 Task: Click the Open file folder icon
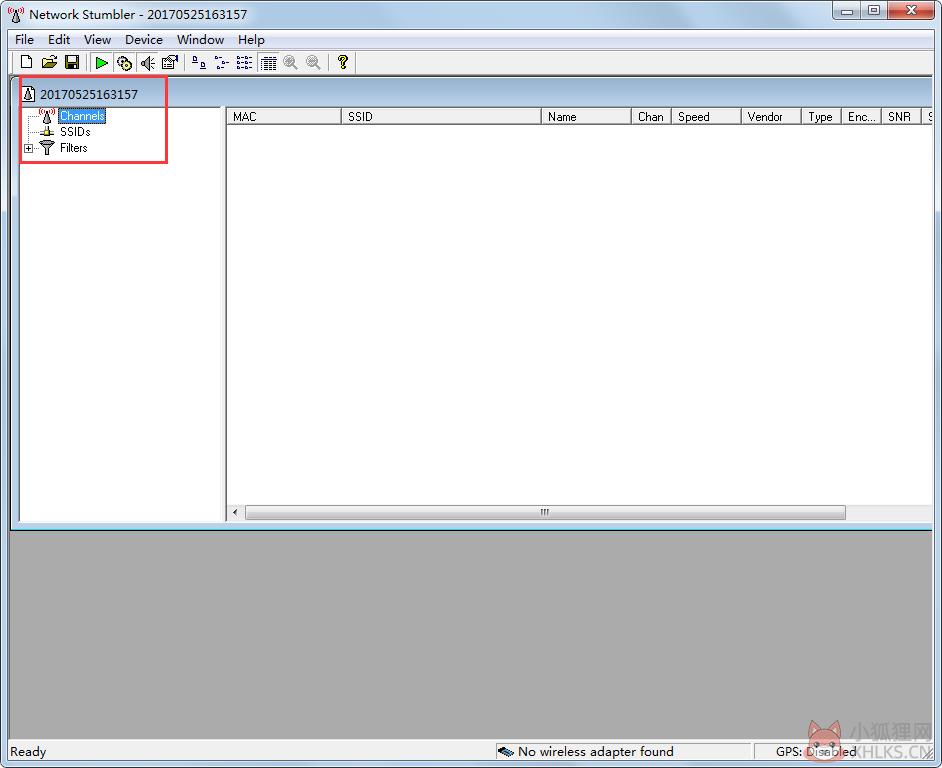(x=49, y=62)
